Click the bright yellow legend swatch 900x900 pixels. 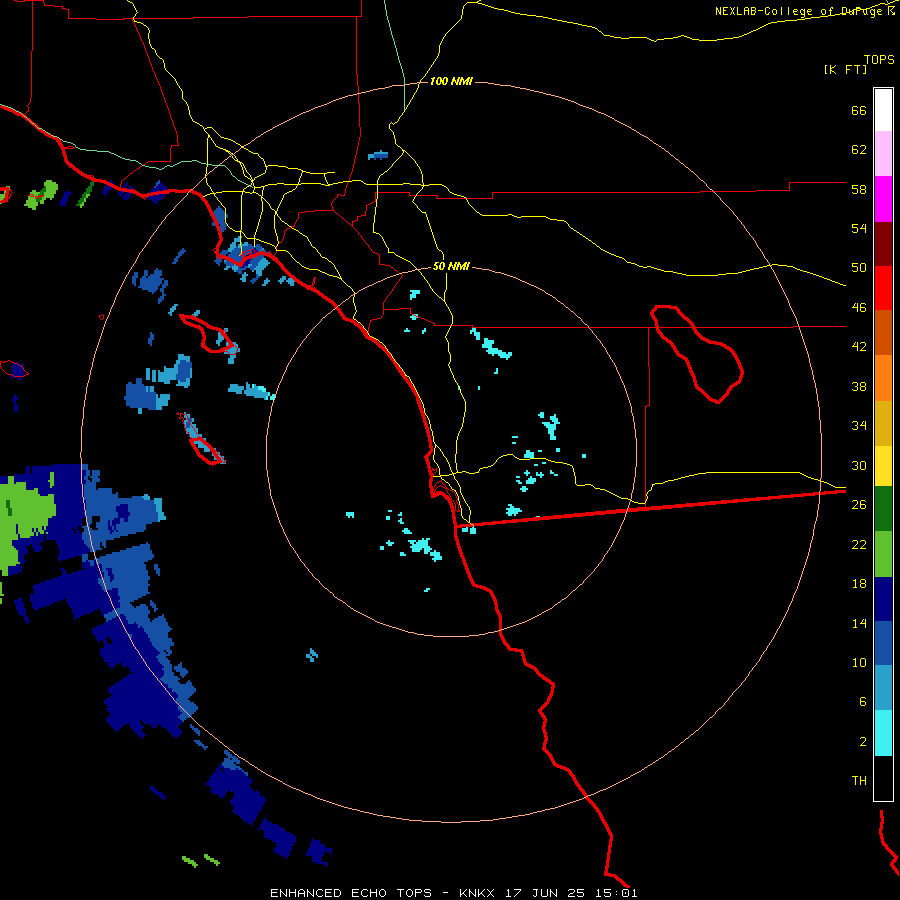coord(883,466)
